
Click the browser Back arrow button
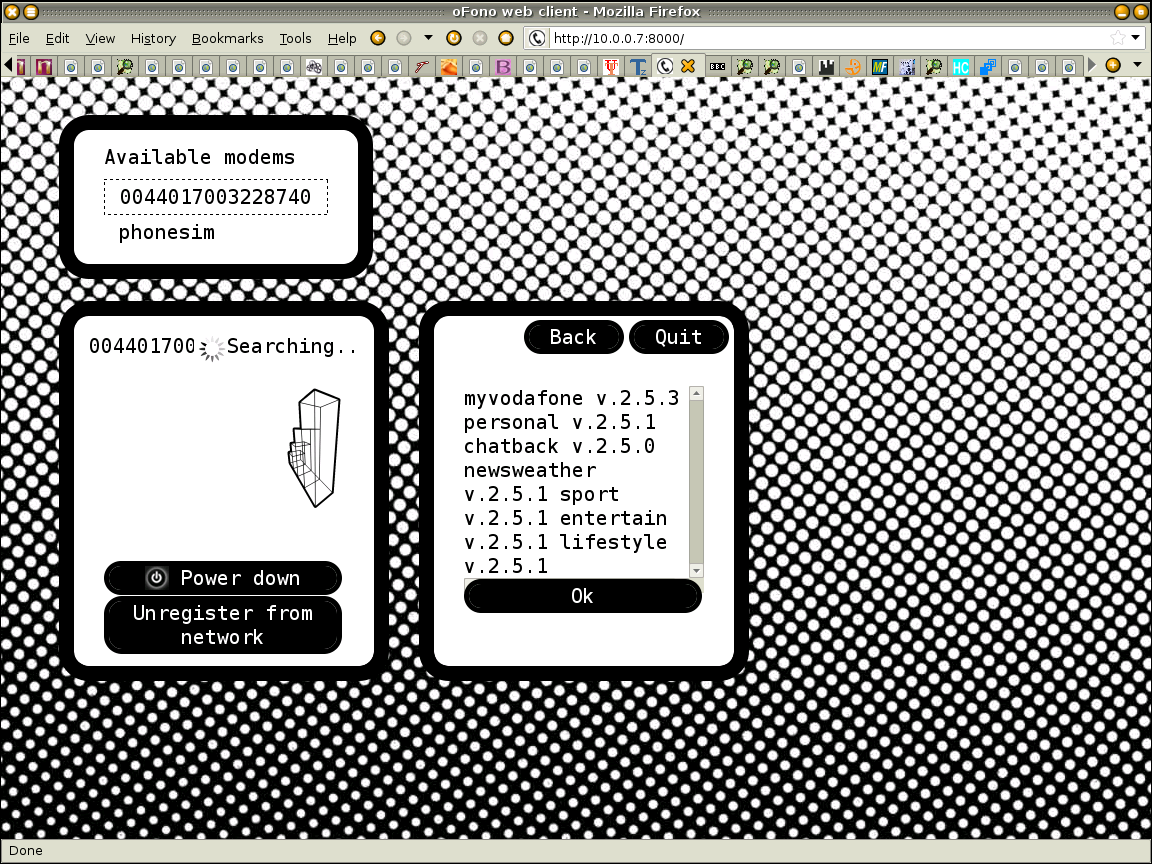click(x=378, y=38)
